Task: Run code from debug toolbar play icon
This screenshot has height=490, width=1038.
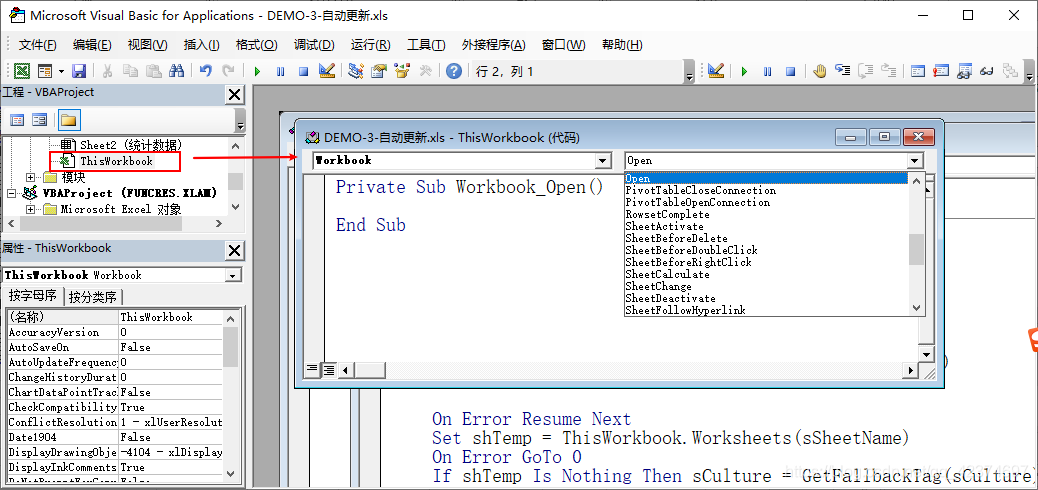Action: [744, 72]
